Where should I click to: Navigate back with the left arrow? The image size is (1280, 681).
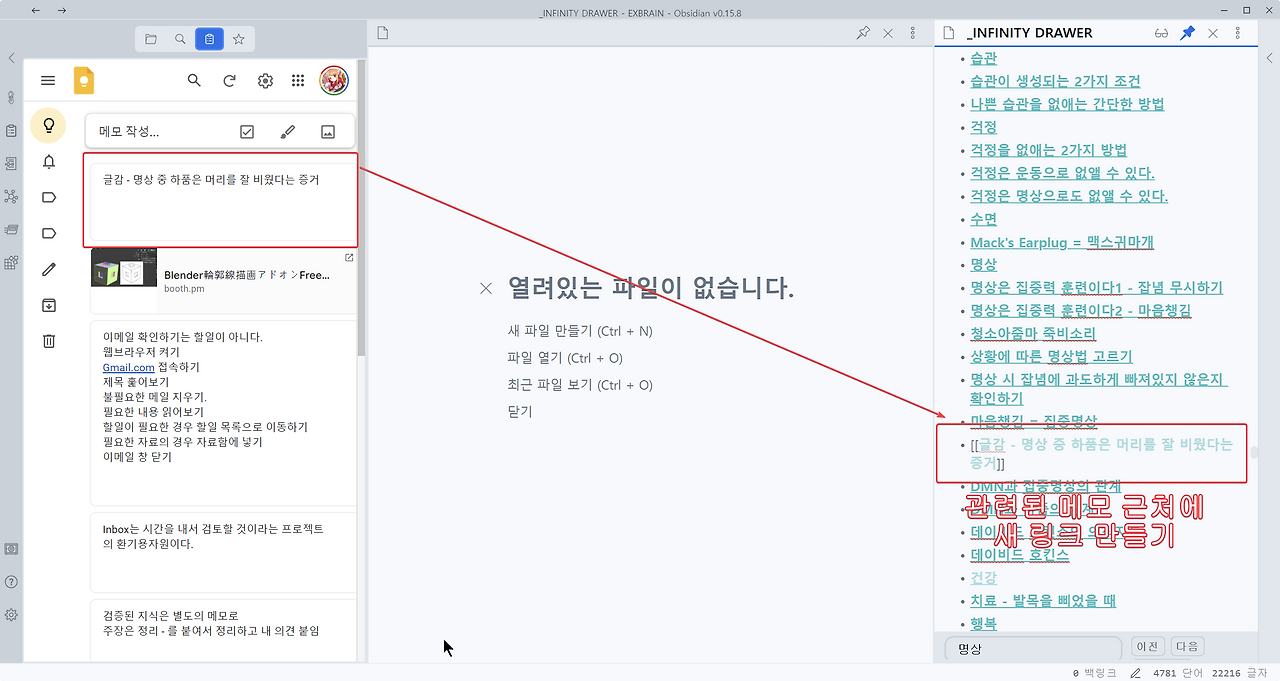(36, 10)
